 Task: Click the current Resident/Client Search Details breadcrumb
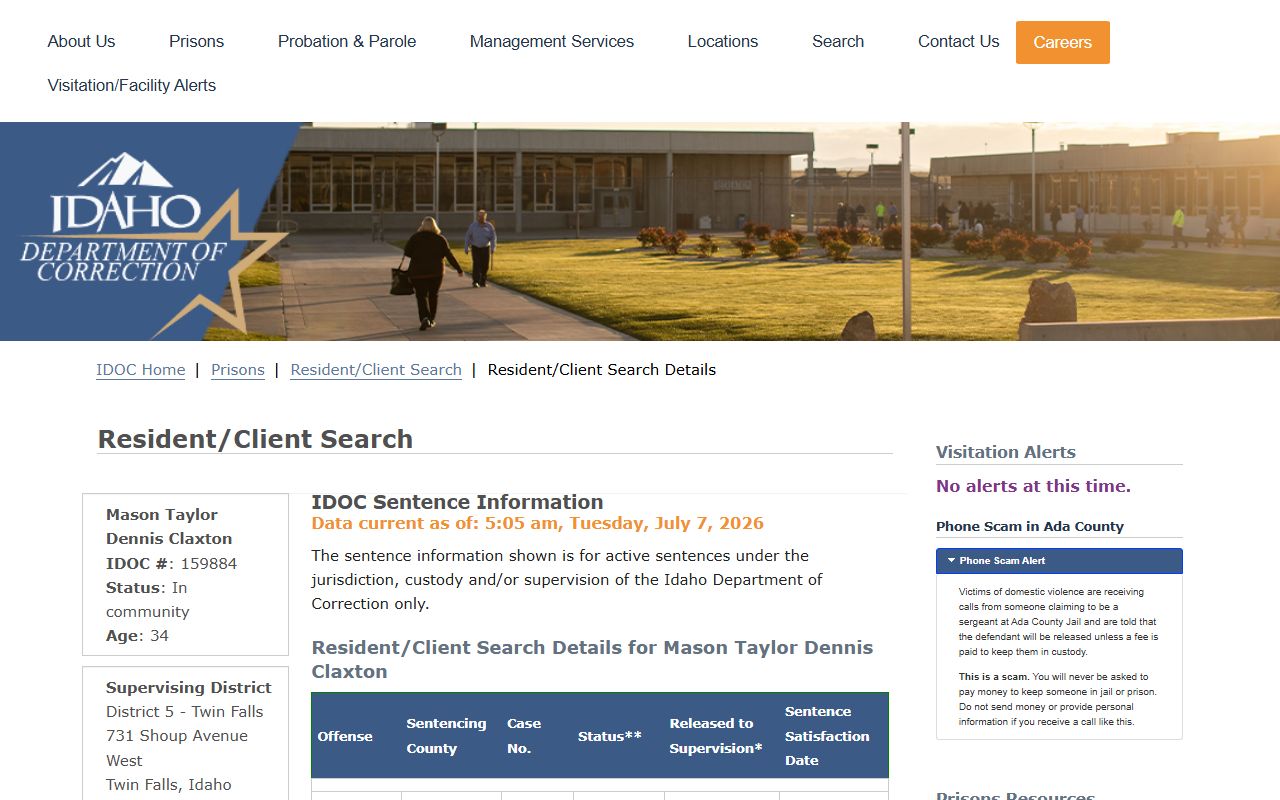click(x=602, y=370)
